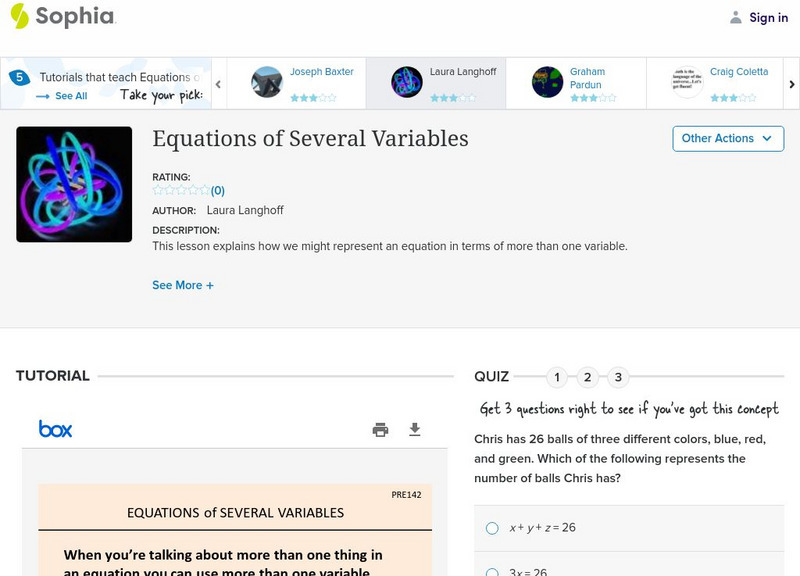
Task: Expand the description with See More
Action: 183,285
